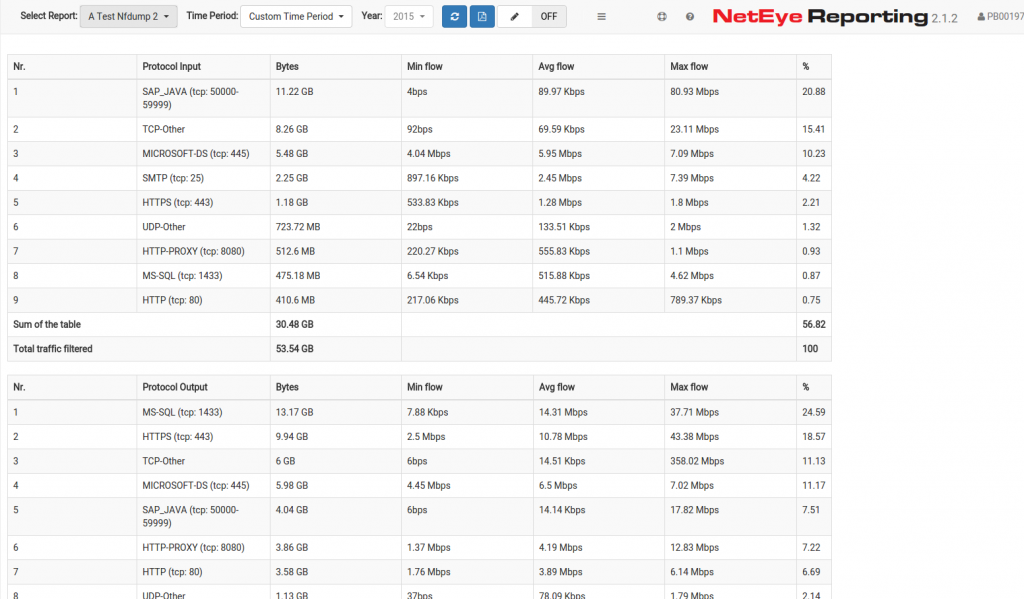
Task: Select the MS-SQL row in output table
Action: point(182,412)
